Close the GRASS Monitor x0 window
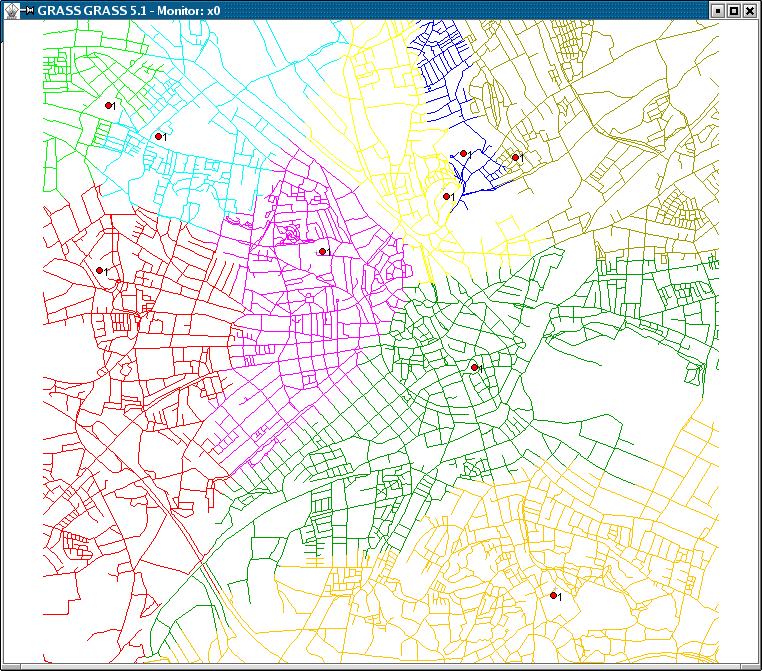The height and width of the screenshot is (671, 762). tap(749, 10)
